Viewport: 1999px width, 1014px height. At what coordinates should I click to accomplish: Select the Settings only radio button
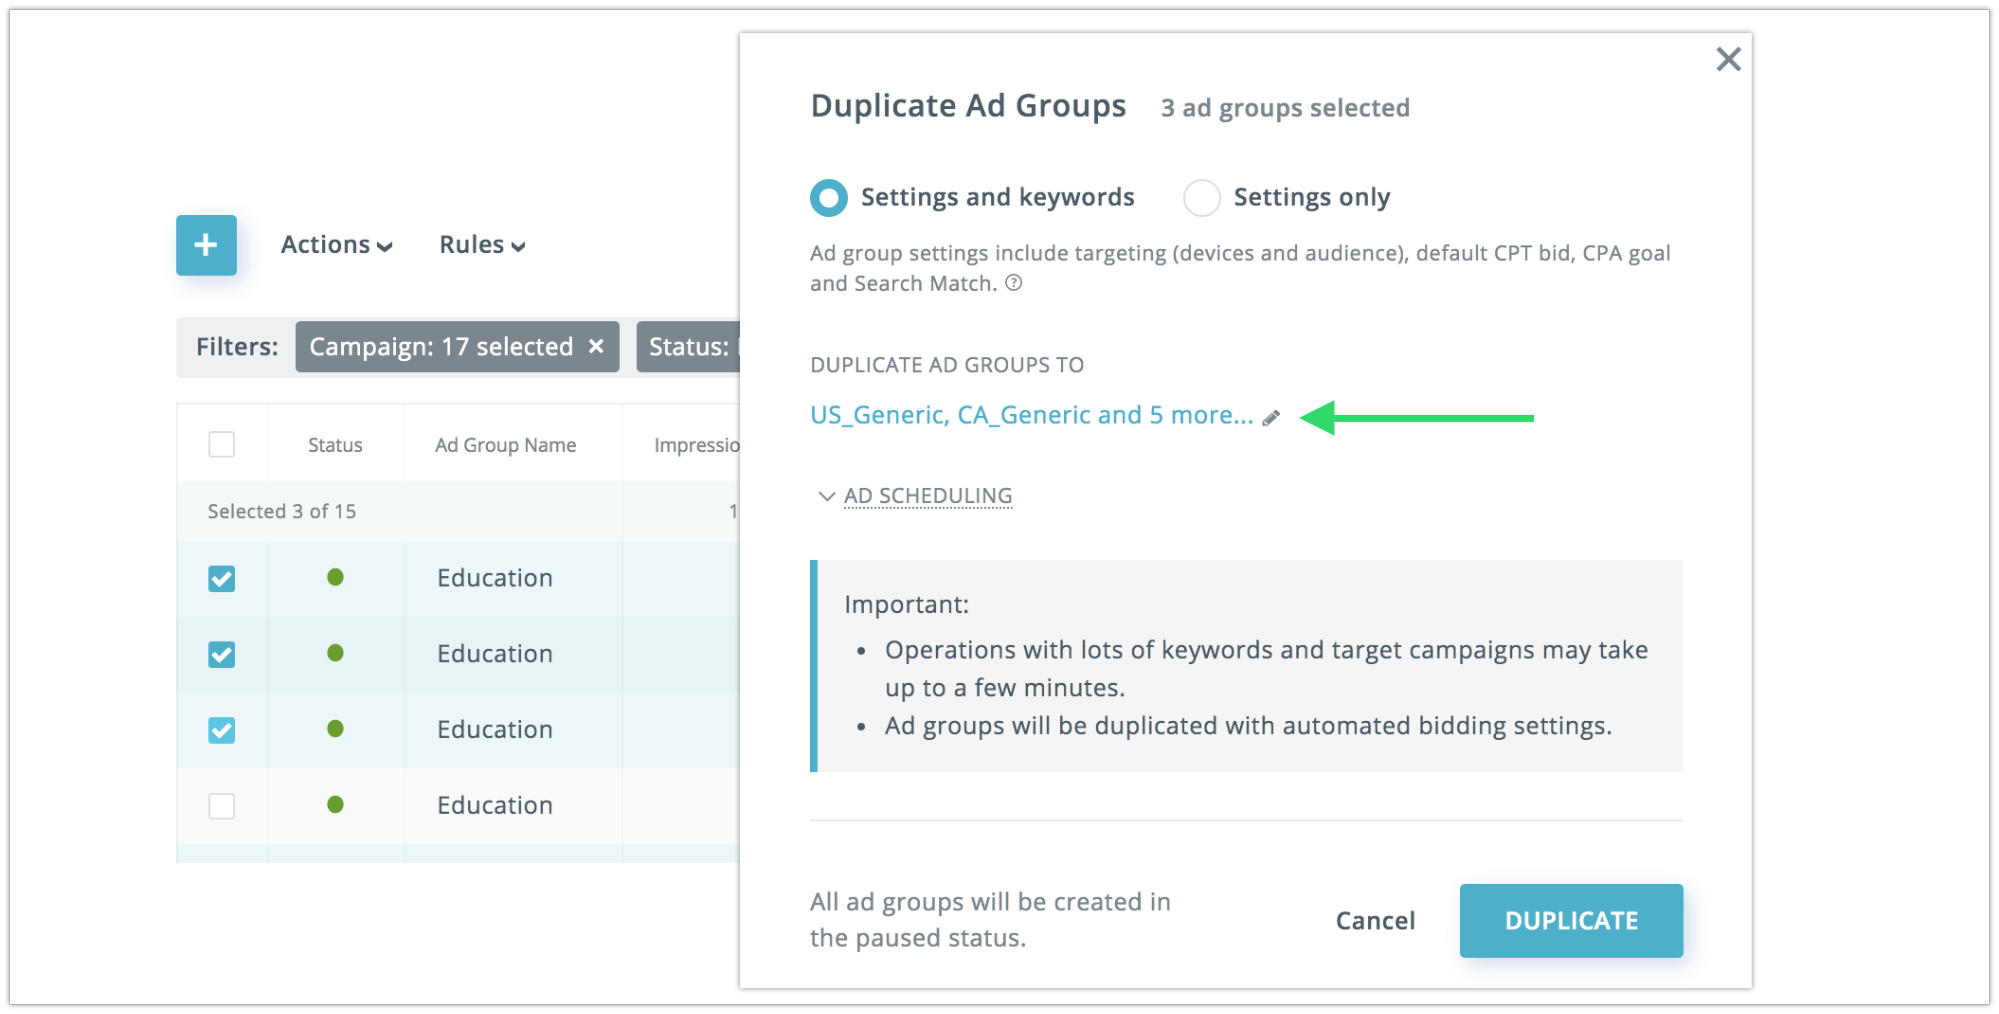point(1201,198)
